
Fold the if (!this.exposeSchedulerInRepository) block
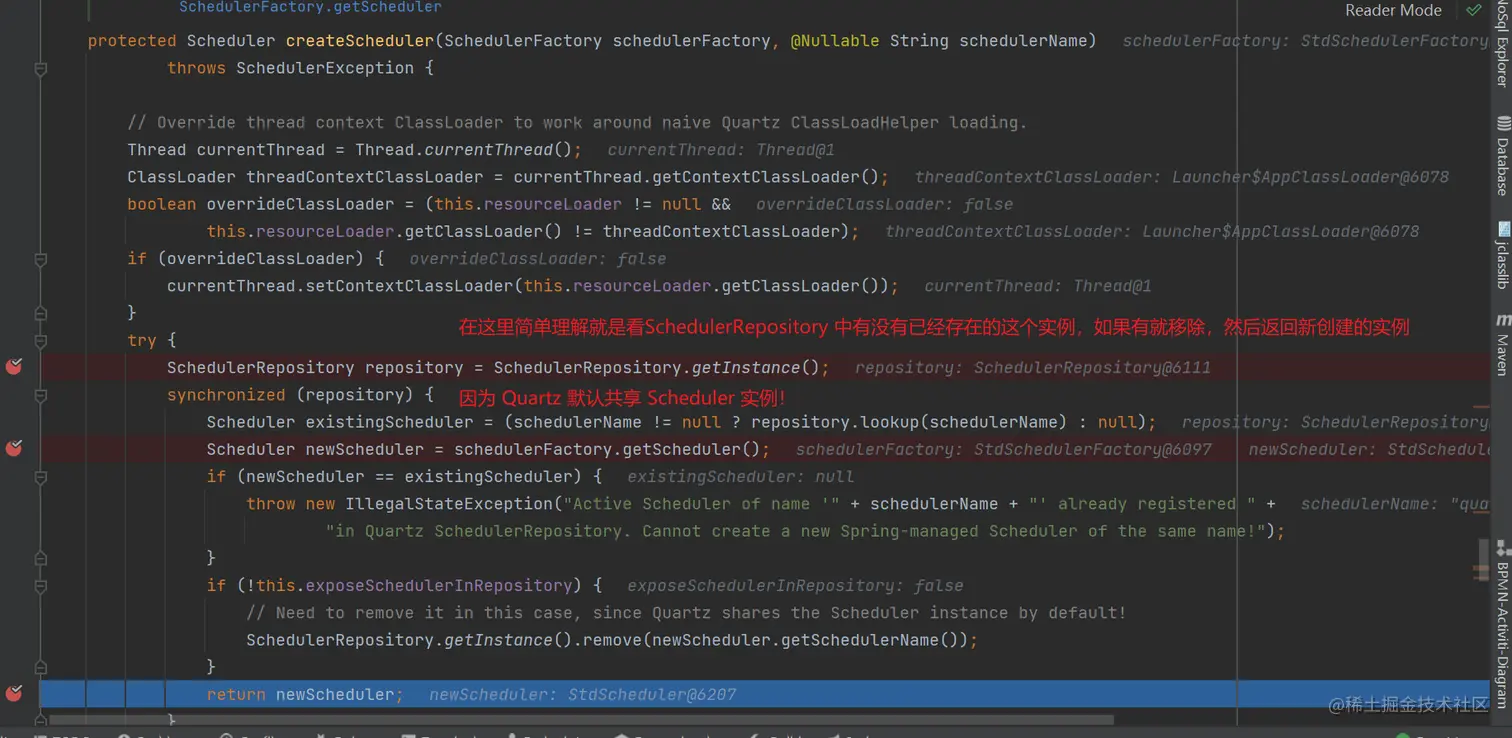pos(41,585)
